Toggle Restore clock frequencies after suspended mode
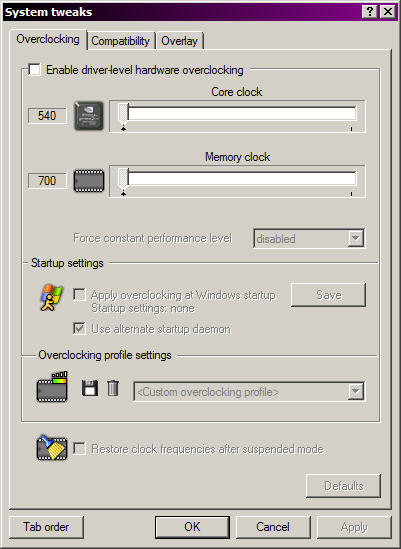Screen dimensions: 401x549 [x=79, y=449]
